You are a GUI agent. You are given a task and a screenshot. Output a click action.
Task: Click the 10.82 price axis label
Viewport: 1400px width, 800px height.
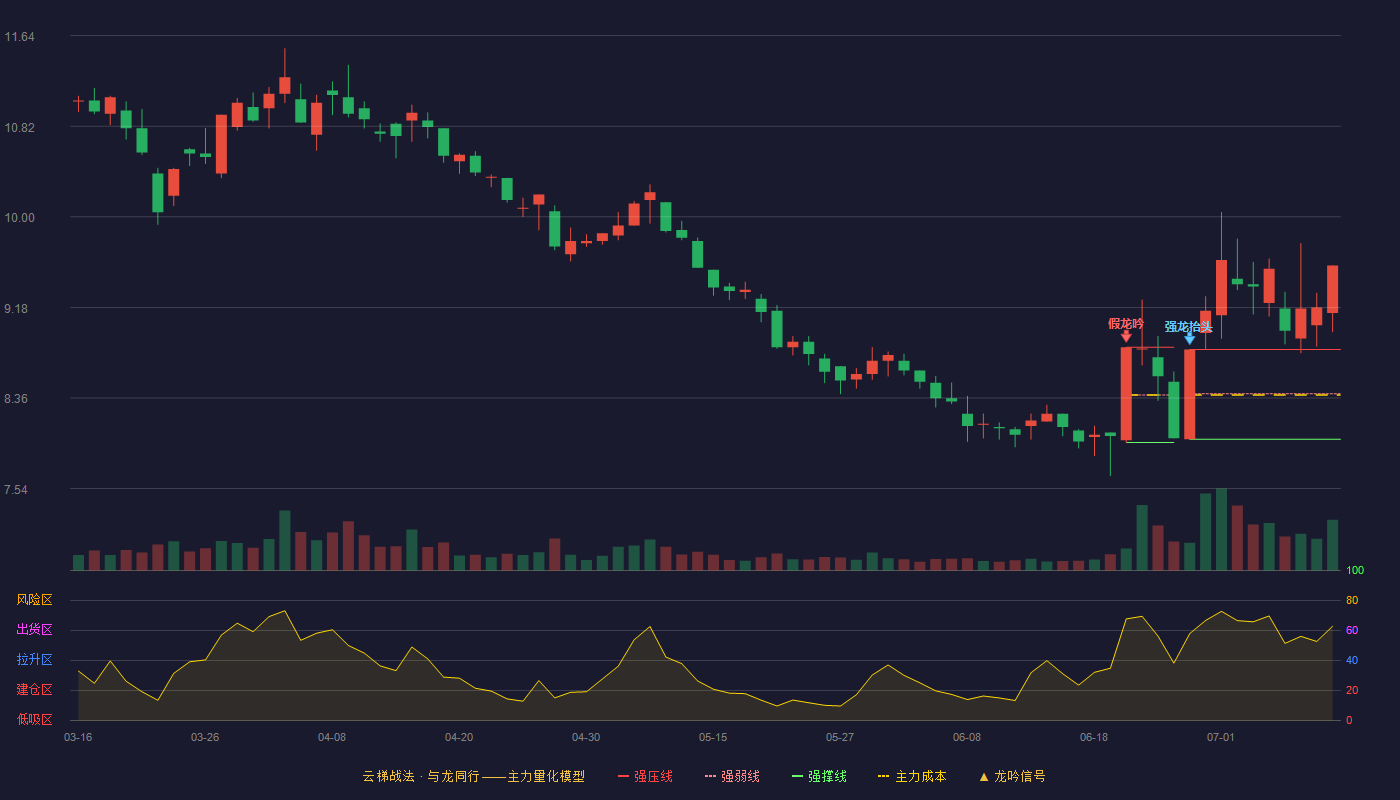20,128
